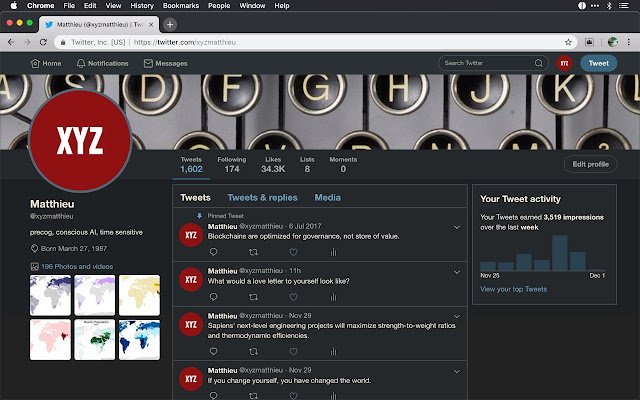View analytics of the Blockchains tweet

click(333, 252)
